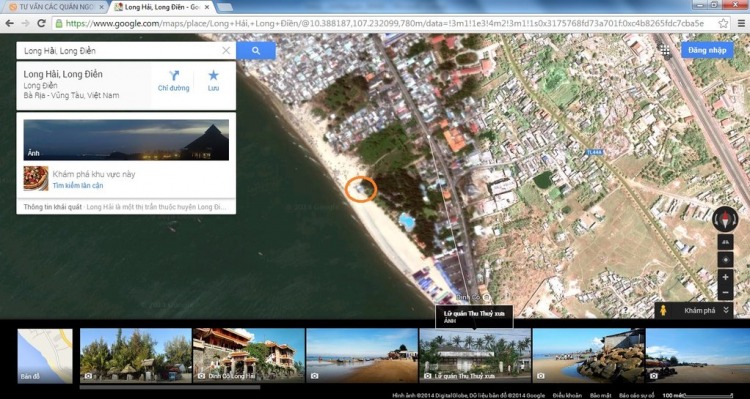Open a new browser tab
The height and width of the screenshot is (399, 750).
point(224,7)
